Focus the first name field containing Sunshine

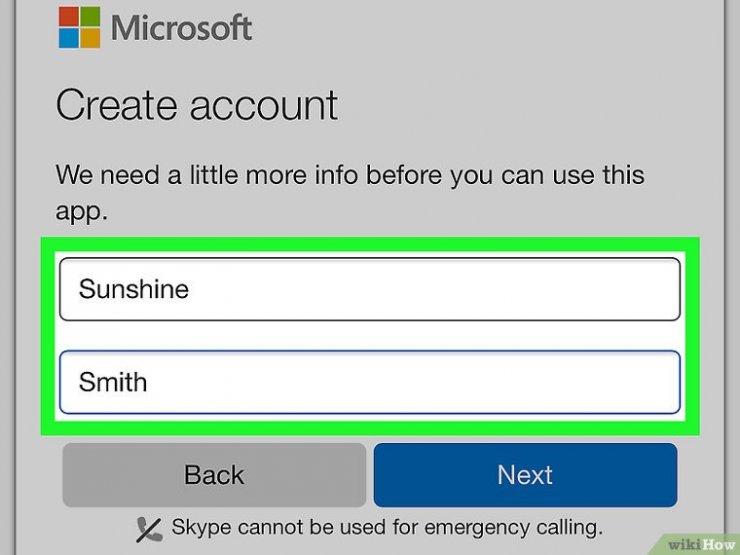(370, 289)
